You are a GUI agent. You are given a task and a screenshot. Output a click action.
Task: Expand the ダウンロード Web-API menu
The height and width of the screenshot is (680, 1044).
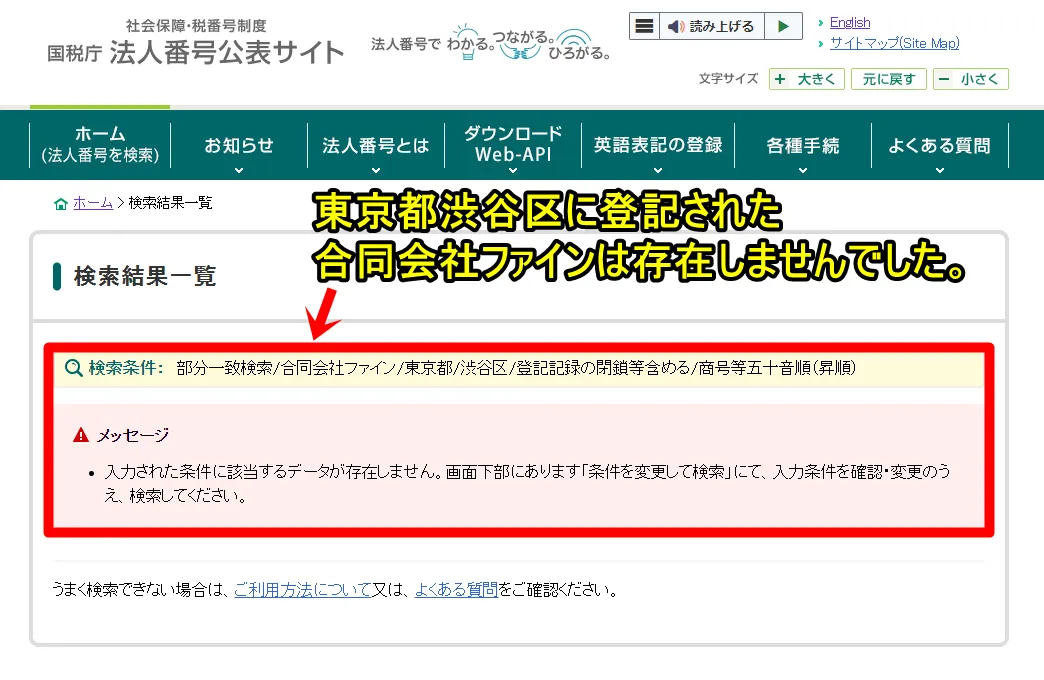tap(513, 146)
